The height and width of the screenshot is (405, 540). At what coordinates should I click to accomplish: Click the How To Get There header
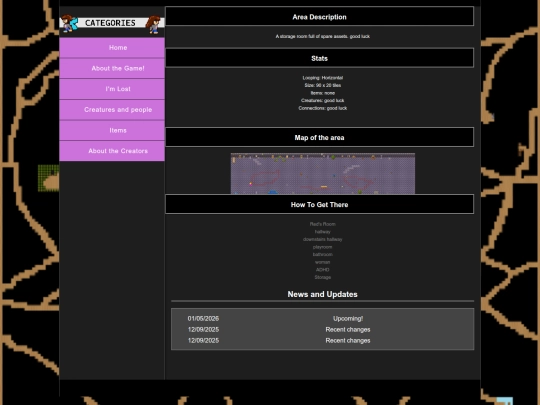click(x=320, y=204)
